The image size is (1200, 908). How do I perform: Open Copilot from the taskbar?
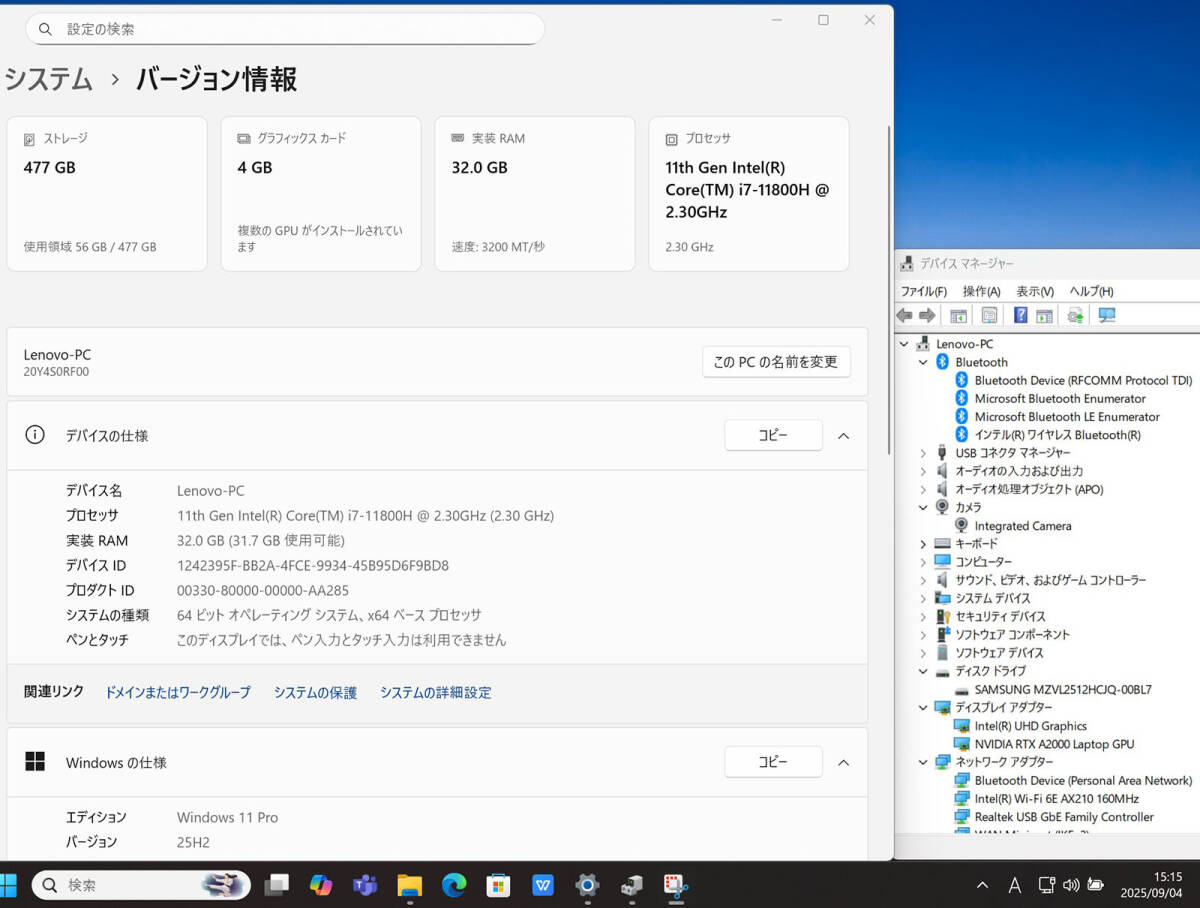[320, 885]
